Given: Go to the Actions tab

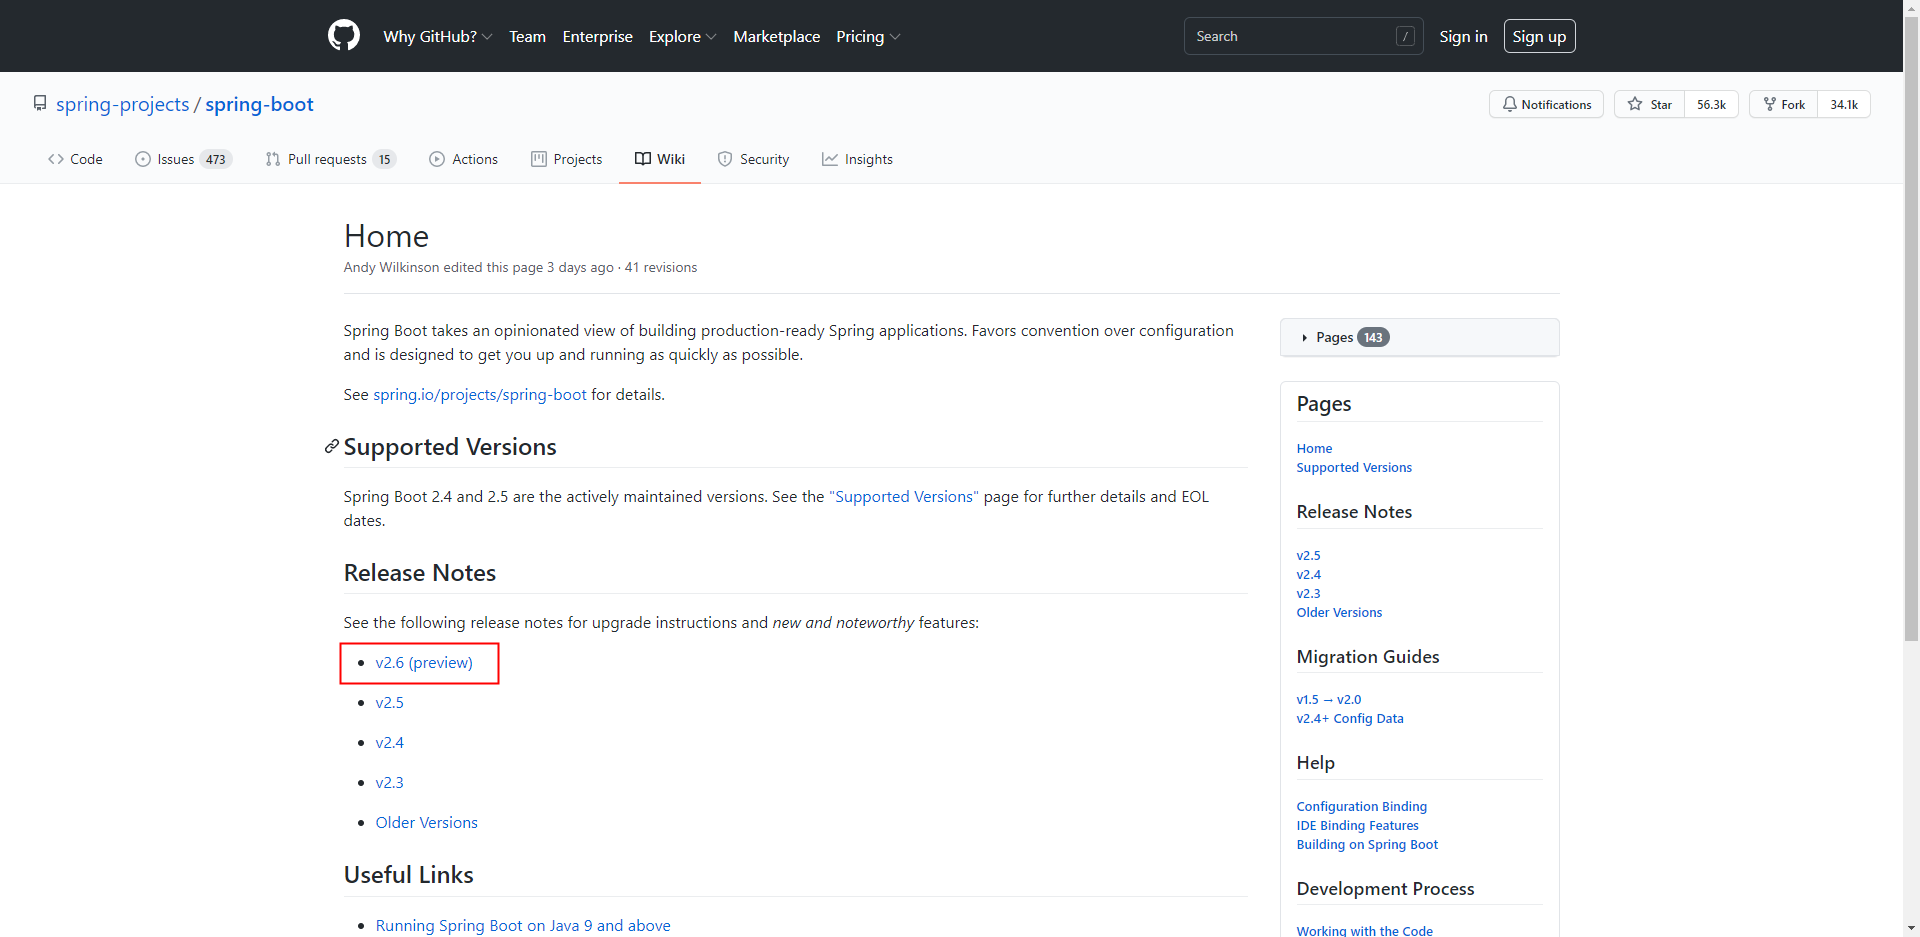Looking at the screenshot, I should click(463, 159).
